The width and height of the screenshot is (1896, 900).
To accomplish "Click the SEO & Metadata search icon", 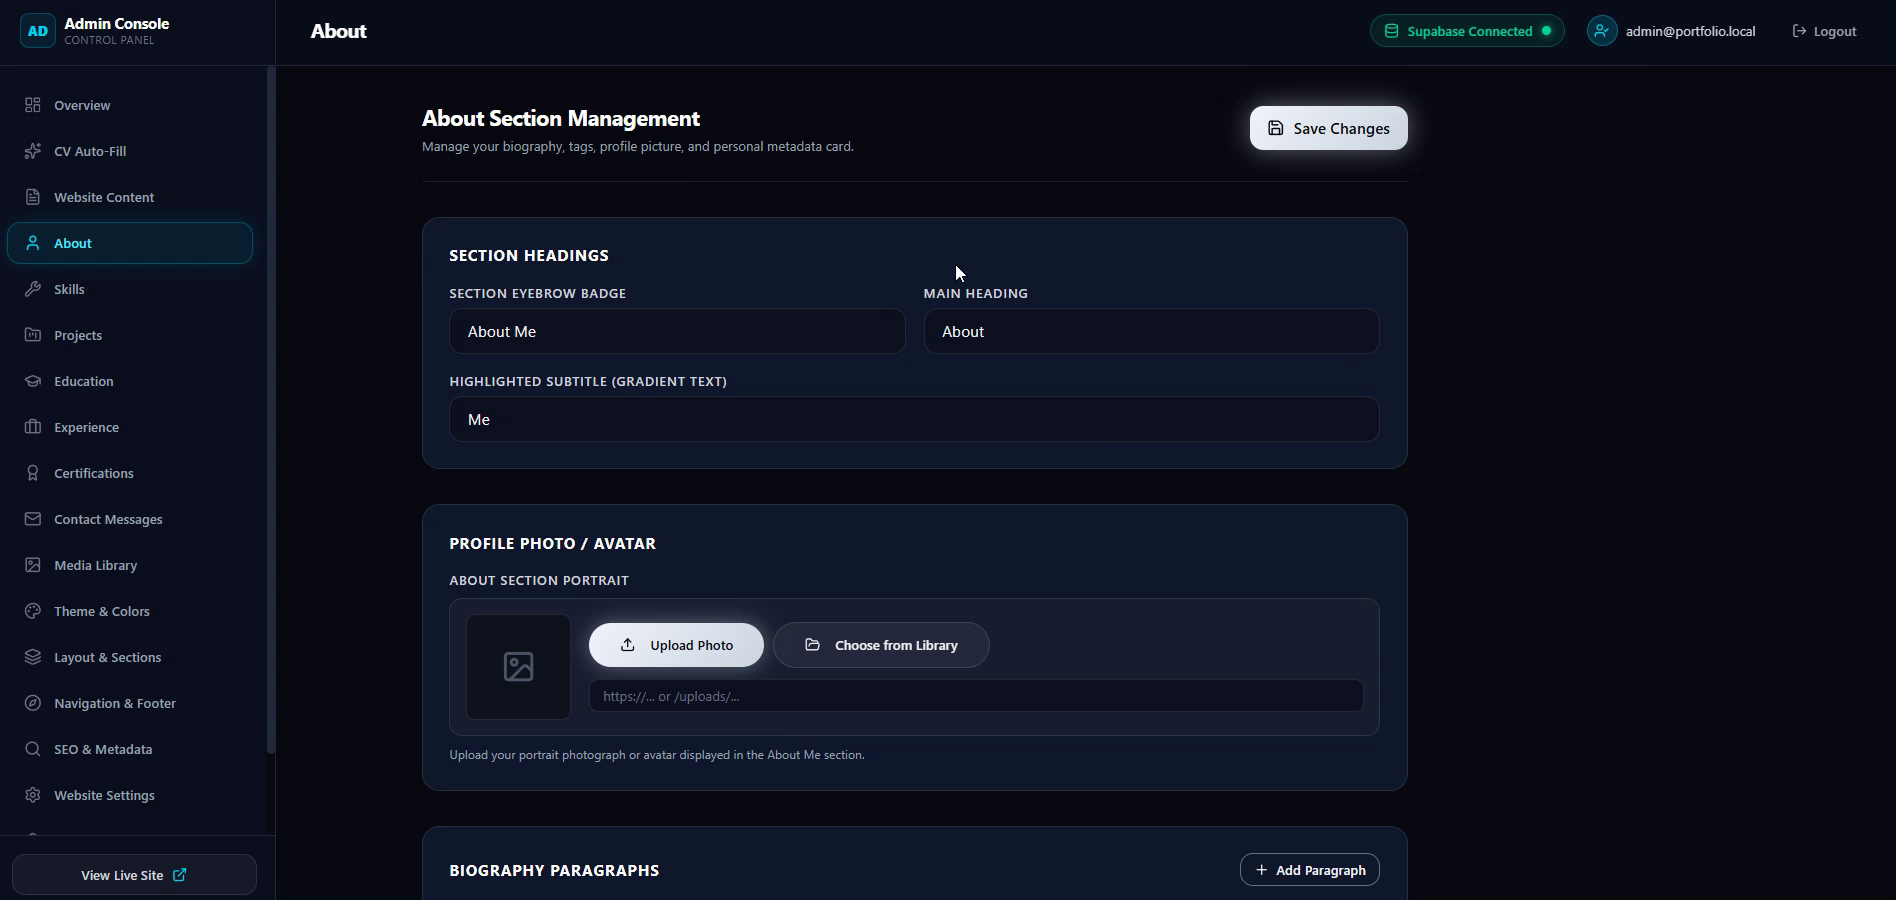I will point(33,749).
